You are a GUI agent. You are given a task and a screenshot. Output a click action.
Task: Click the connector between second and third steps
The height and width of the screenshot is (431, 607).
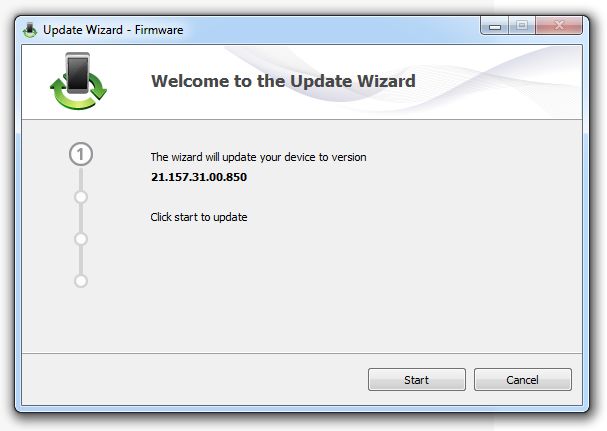point(81,218)
